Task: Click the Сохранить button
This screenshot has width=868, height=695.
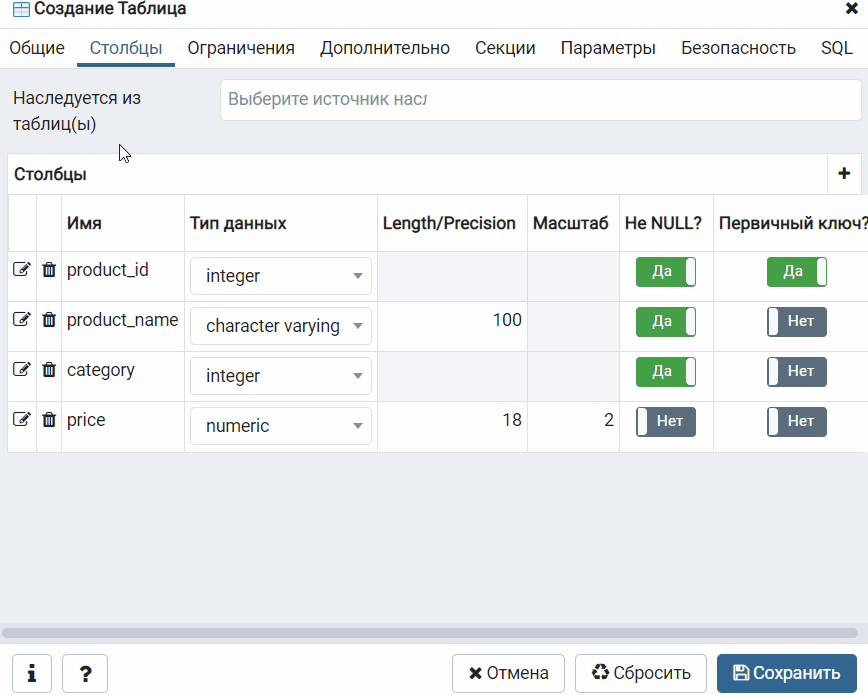Action: point(786,674)
